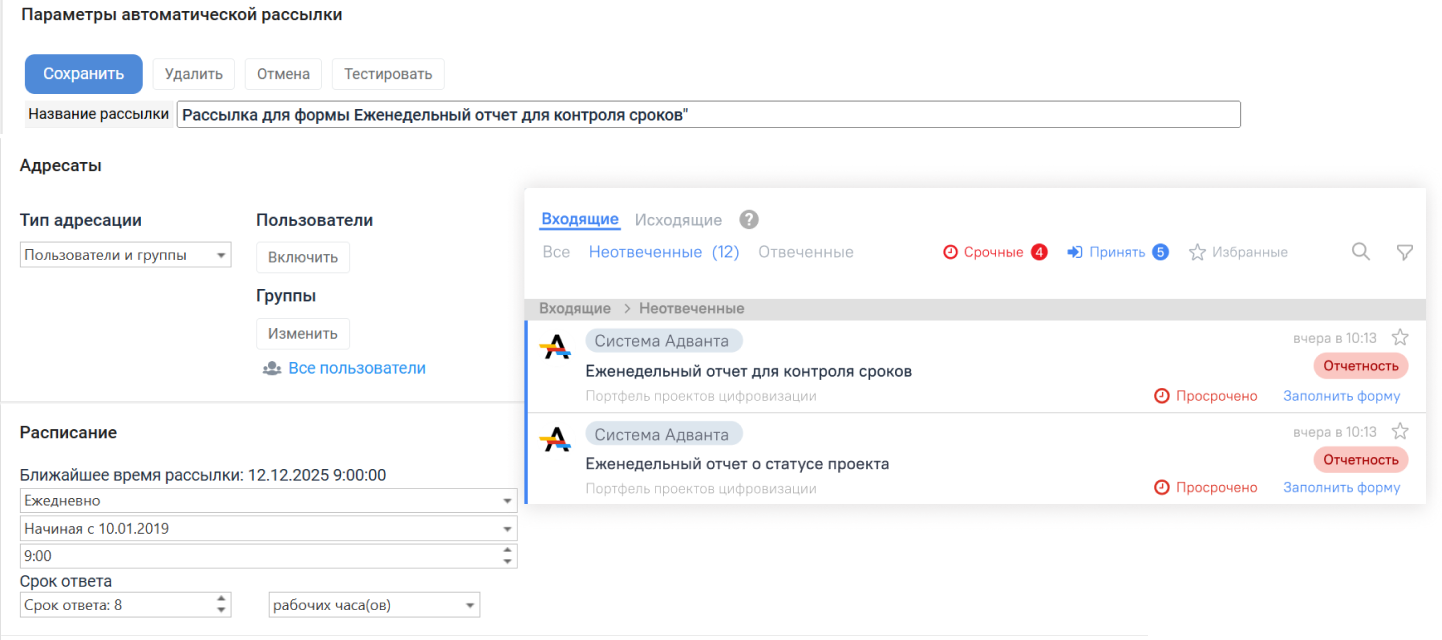Screen dimensions: 1442x640
Task: Select the Отвеченные filter tab
Action: [x=805, y=252]
